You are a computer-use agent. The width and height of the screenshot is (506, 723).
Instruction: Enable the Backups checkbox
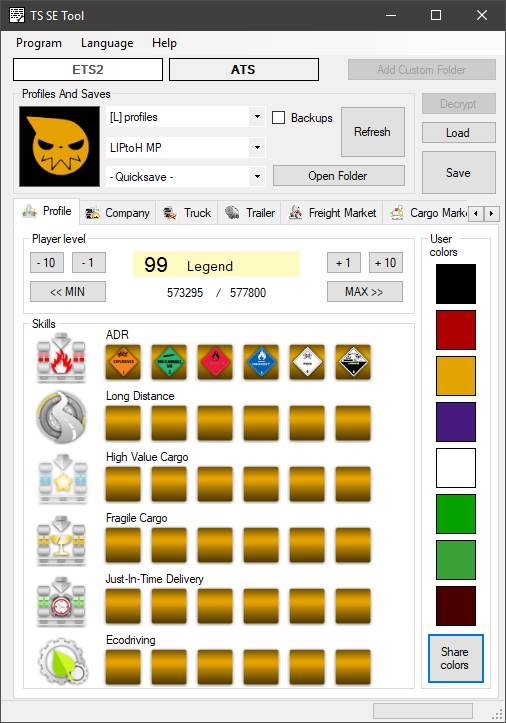point(279,118)
